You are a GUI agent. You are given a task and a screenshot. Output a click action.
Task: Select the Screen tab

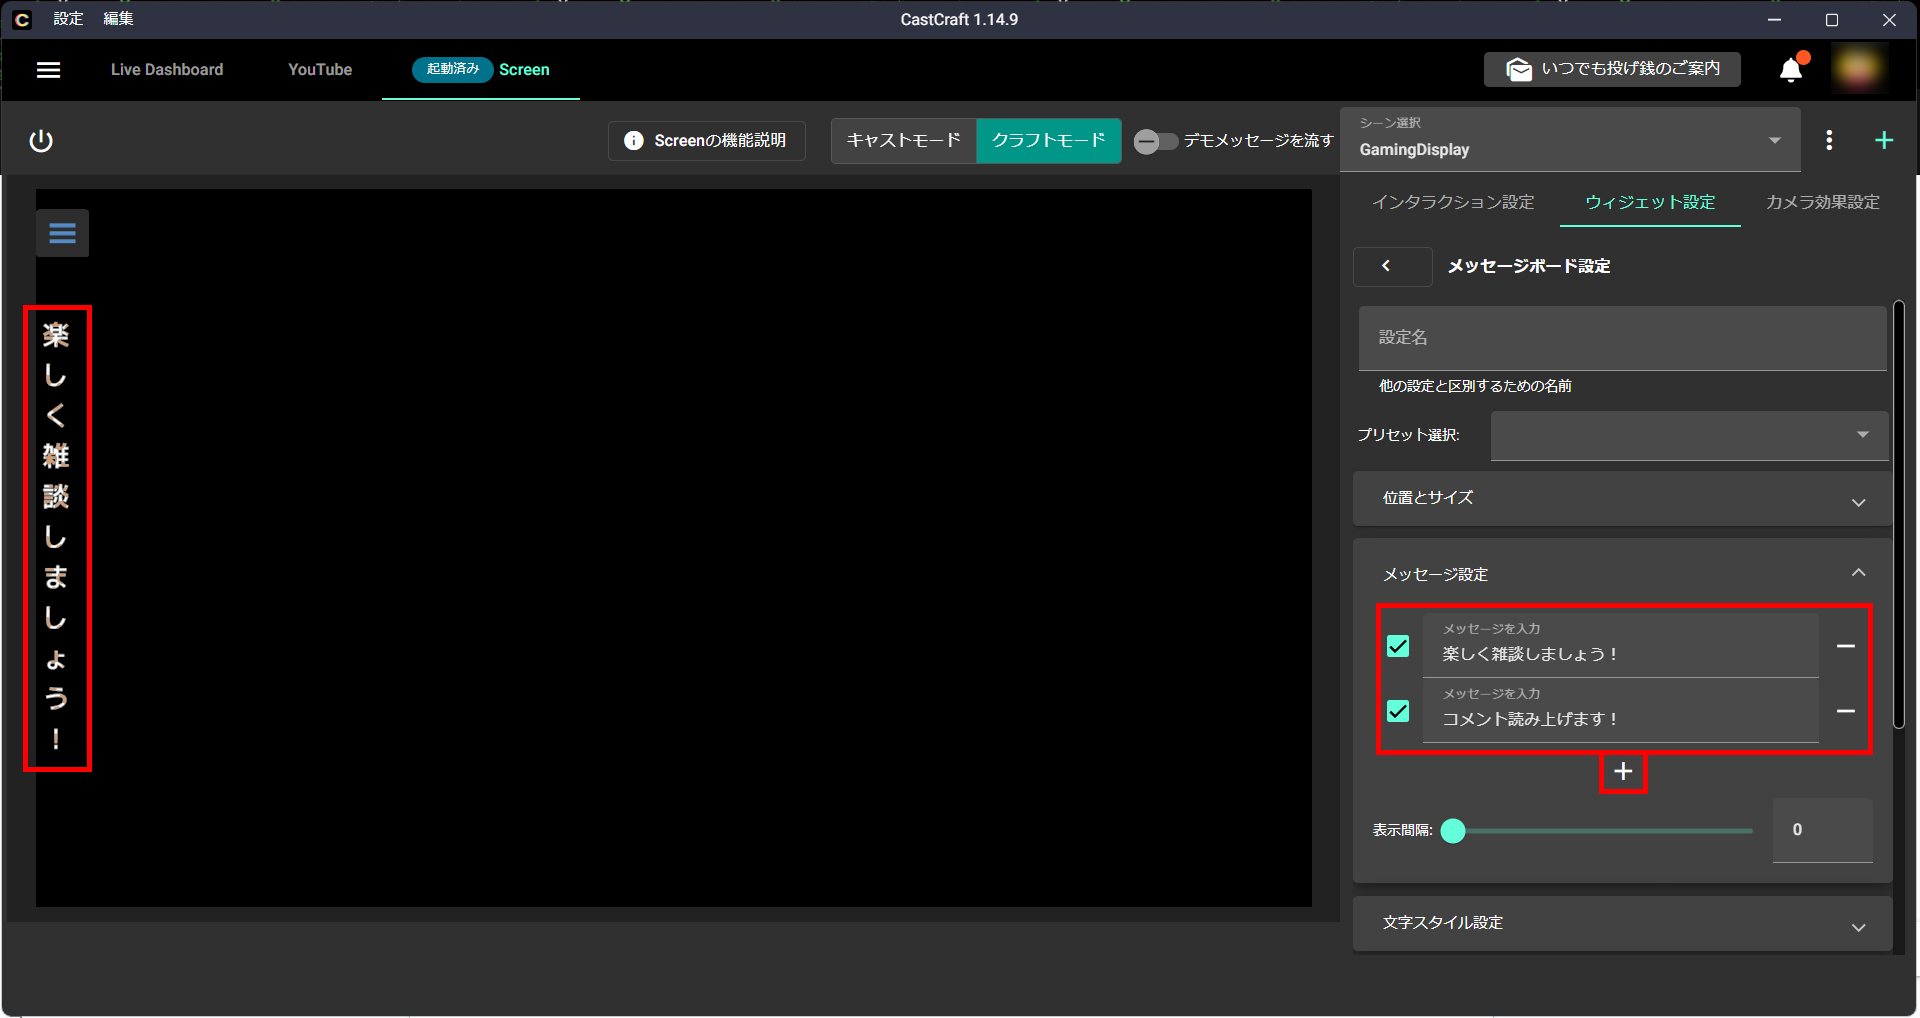[x=481, y=70]
